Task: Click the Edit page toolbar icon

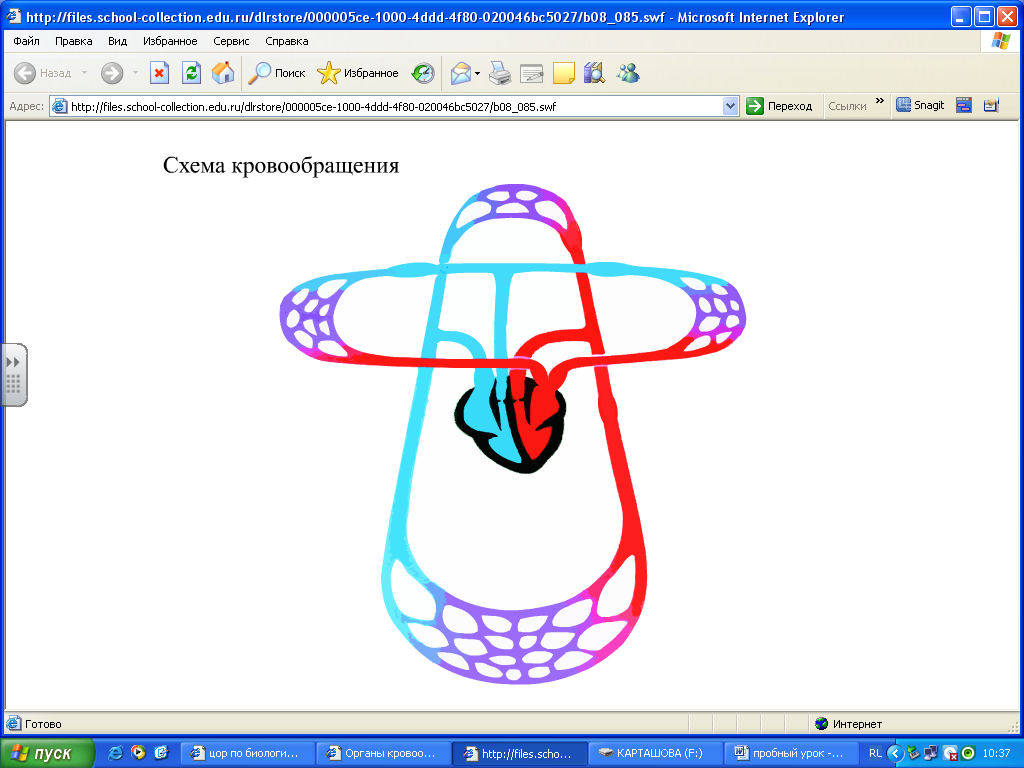Action: pos(532,73)
